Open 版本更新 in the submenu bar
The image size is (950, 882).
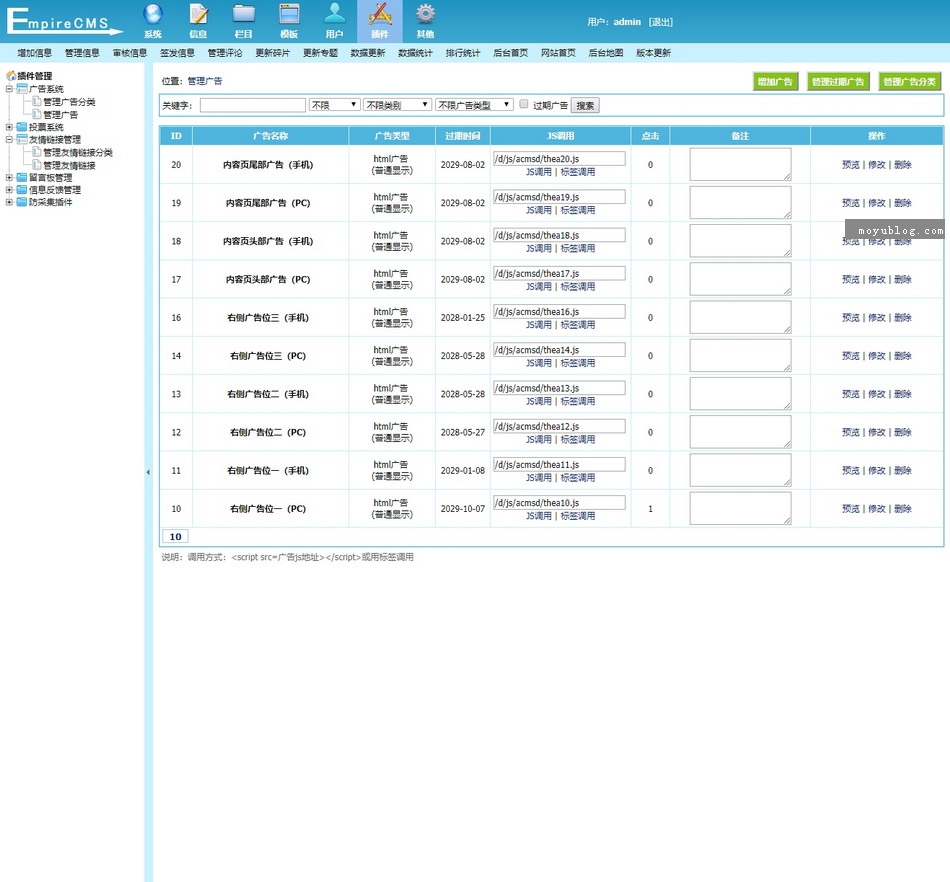(653, 53)
